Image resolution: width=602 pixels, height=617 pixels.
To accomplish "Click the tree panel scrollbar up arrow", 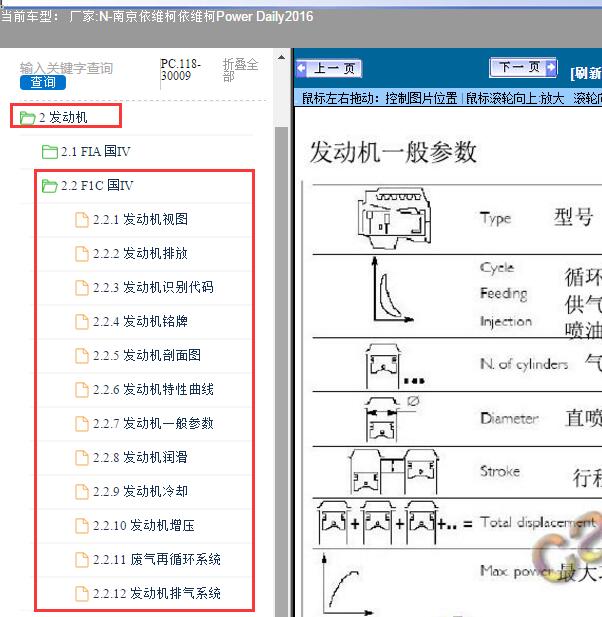I will point(281,57).
